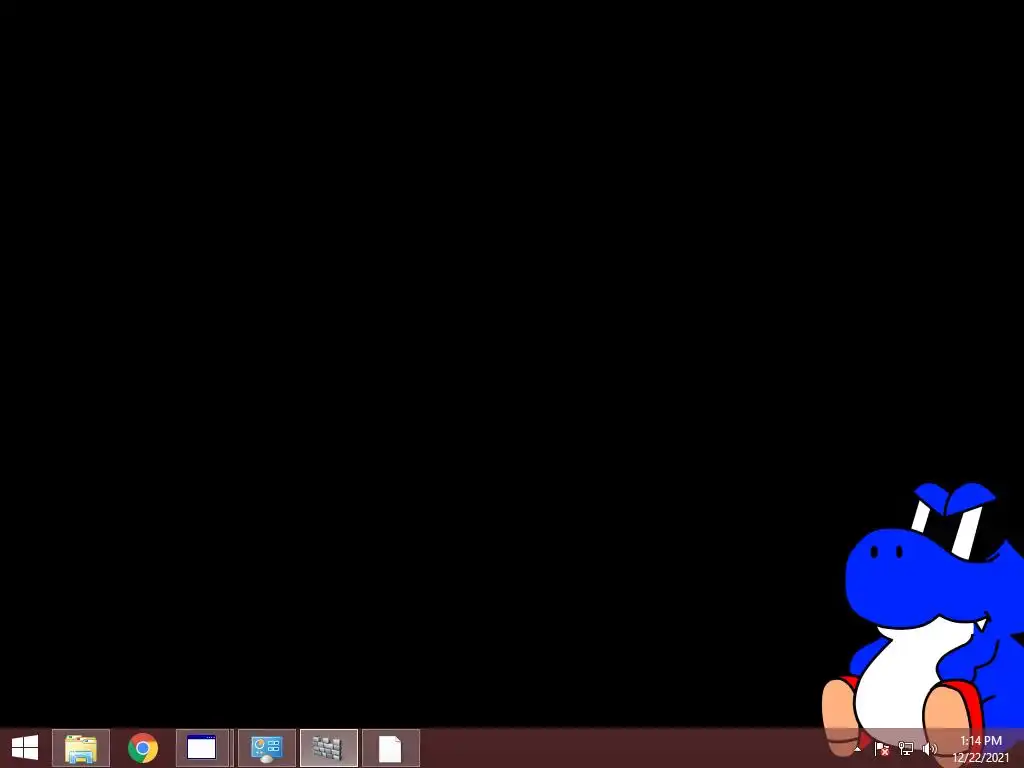
Task: Show hidden system tray icons
Action: coord(857,749)
